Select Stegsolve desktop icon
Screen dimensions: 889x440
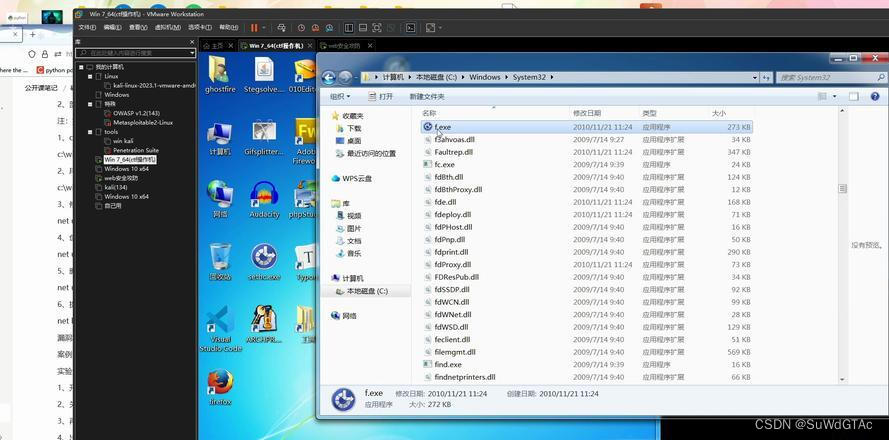(x=263, y=77)
